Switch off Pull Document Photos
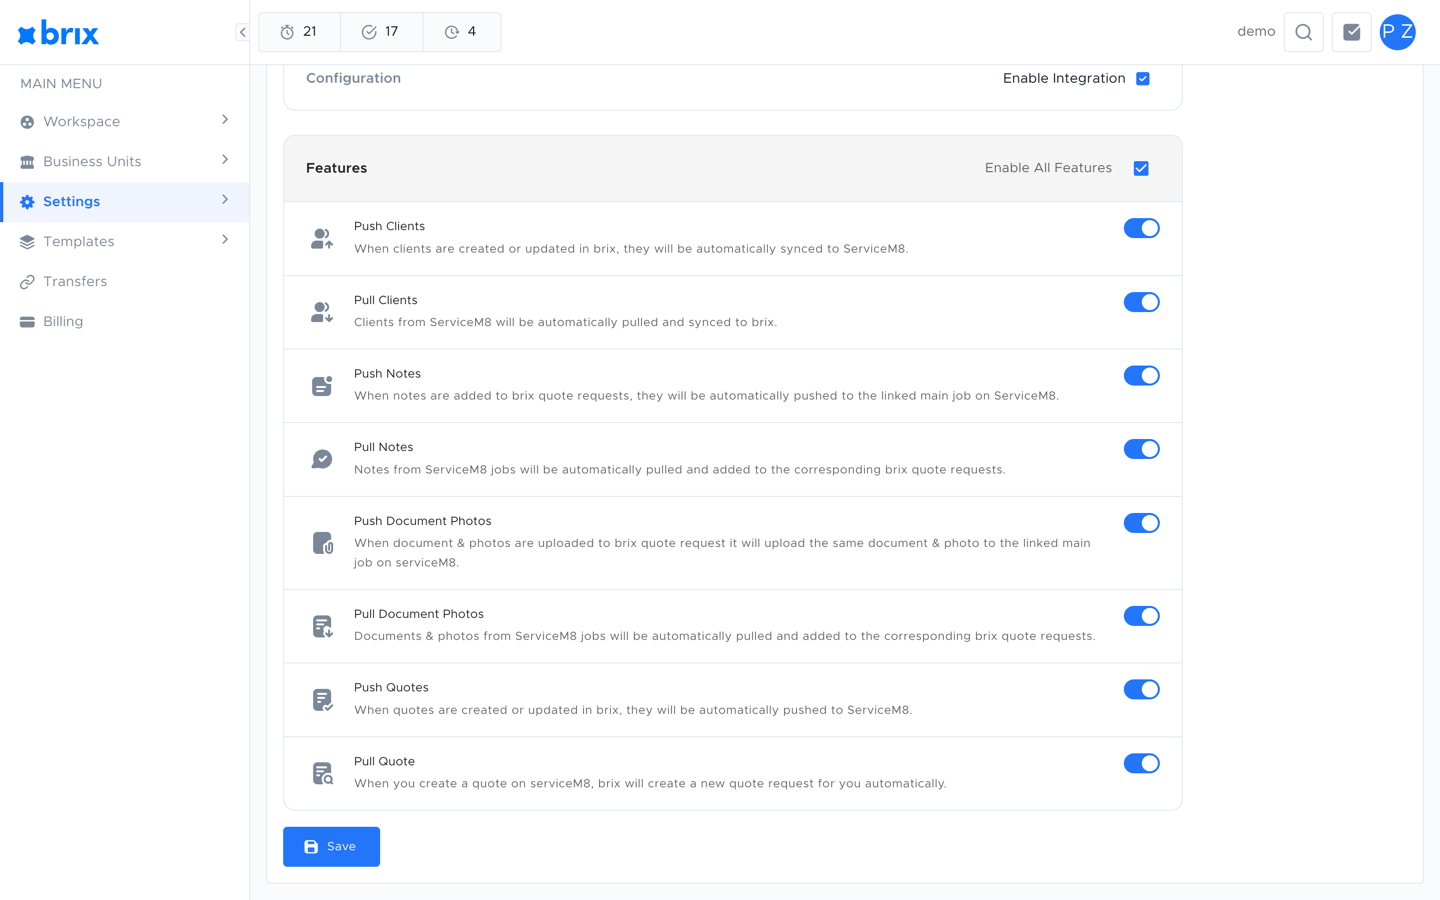This screenshot has height=900, width=1440. [x=1141, y=616]
